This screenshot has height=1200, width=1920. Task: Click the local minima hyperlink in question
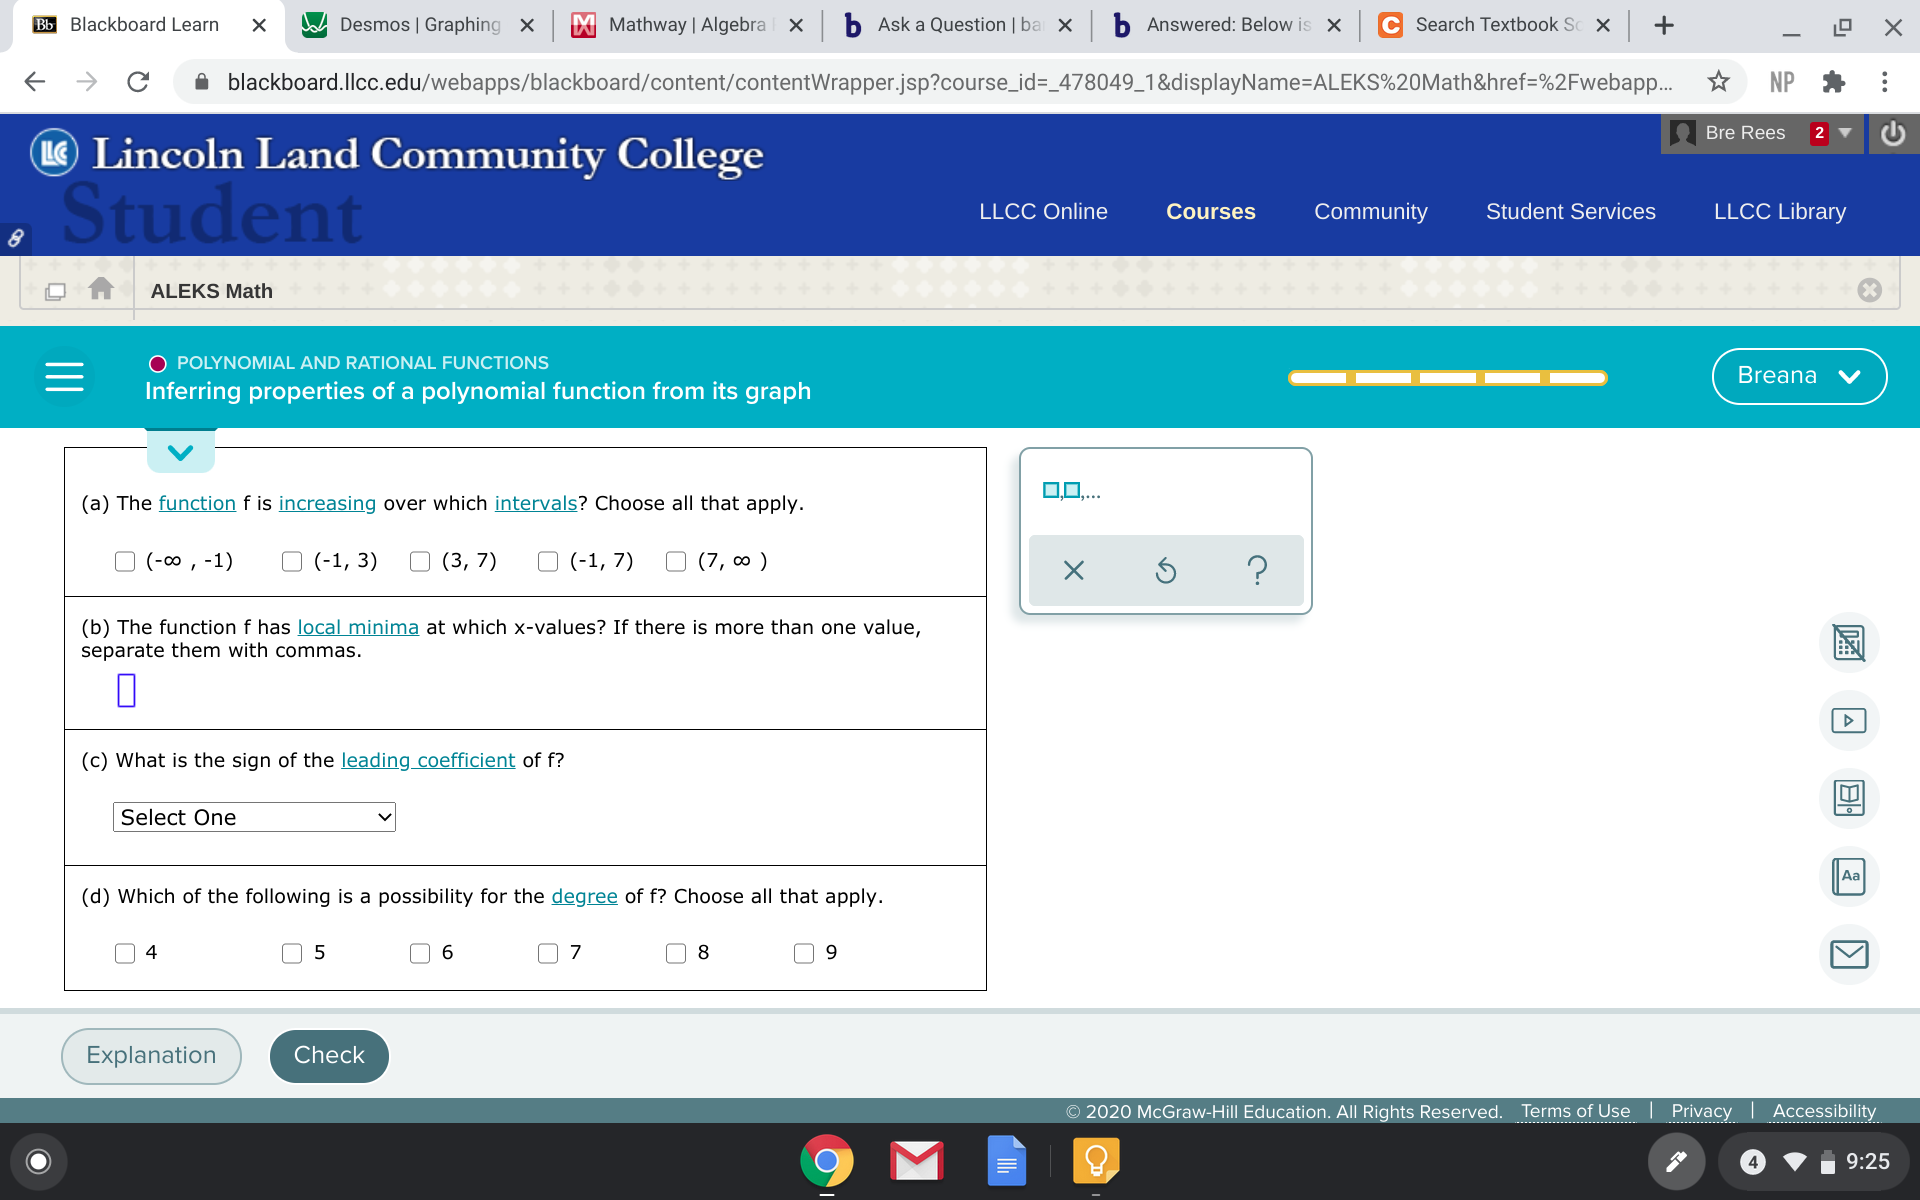pos(357,626)
